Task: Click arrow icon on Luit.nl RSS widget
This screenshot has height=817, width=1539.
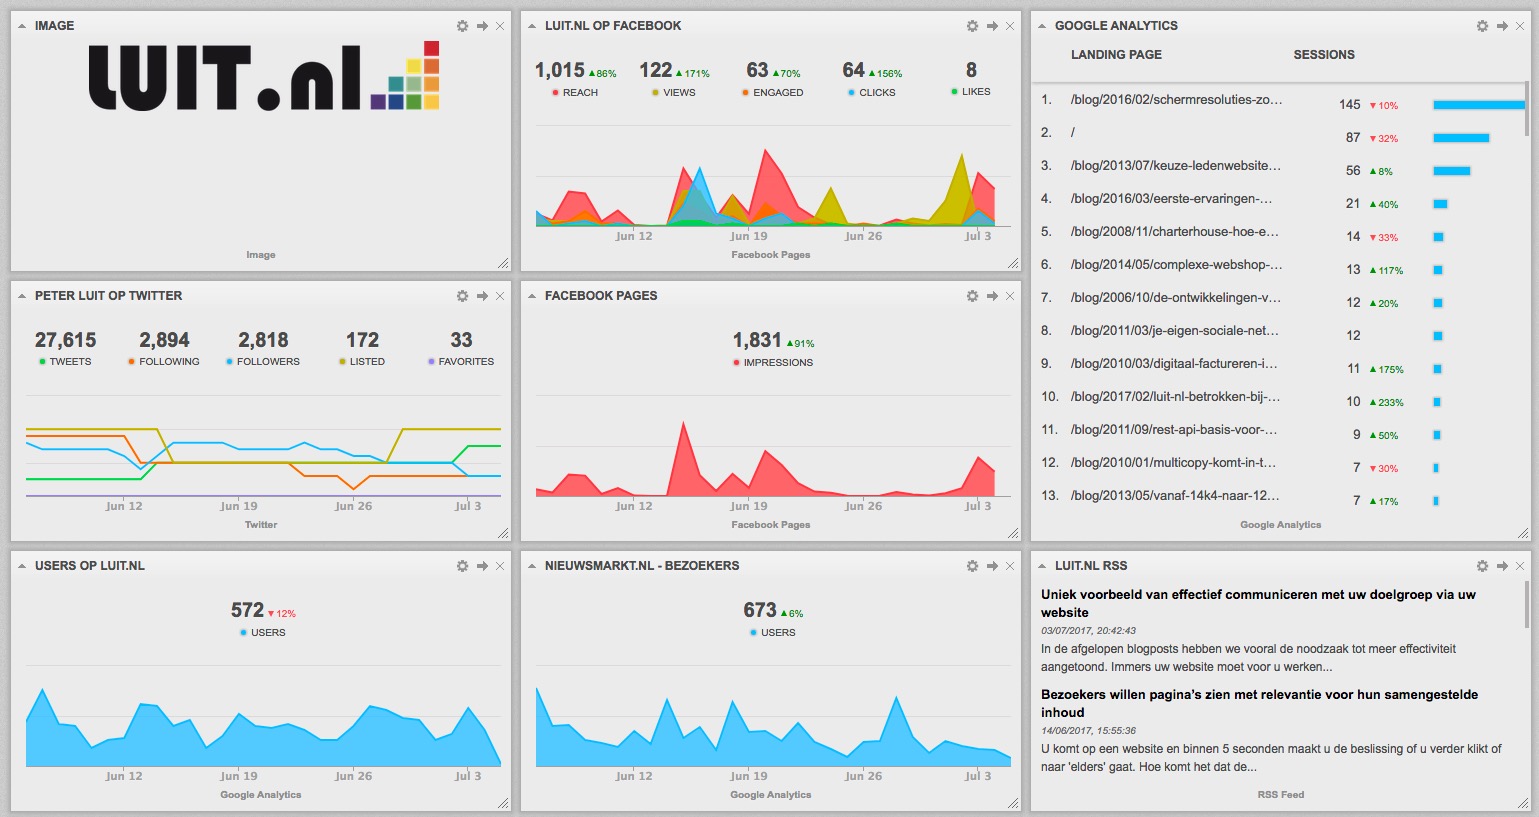Action: 1502,566
